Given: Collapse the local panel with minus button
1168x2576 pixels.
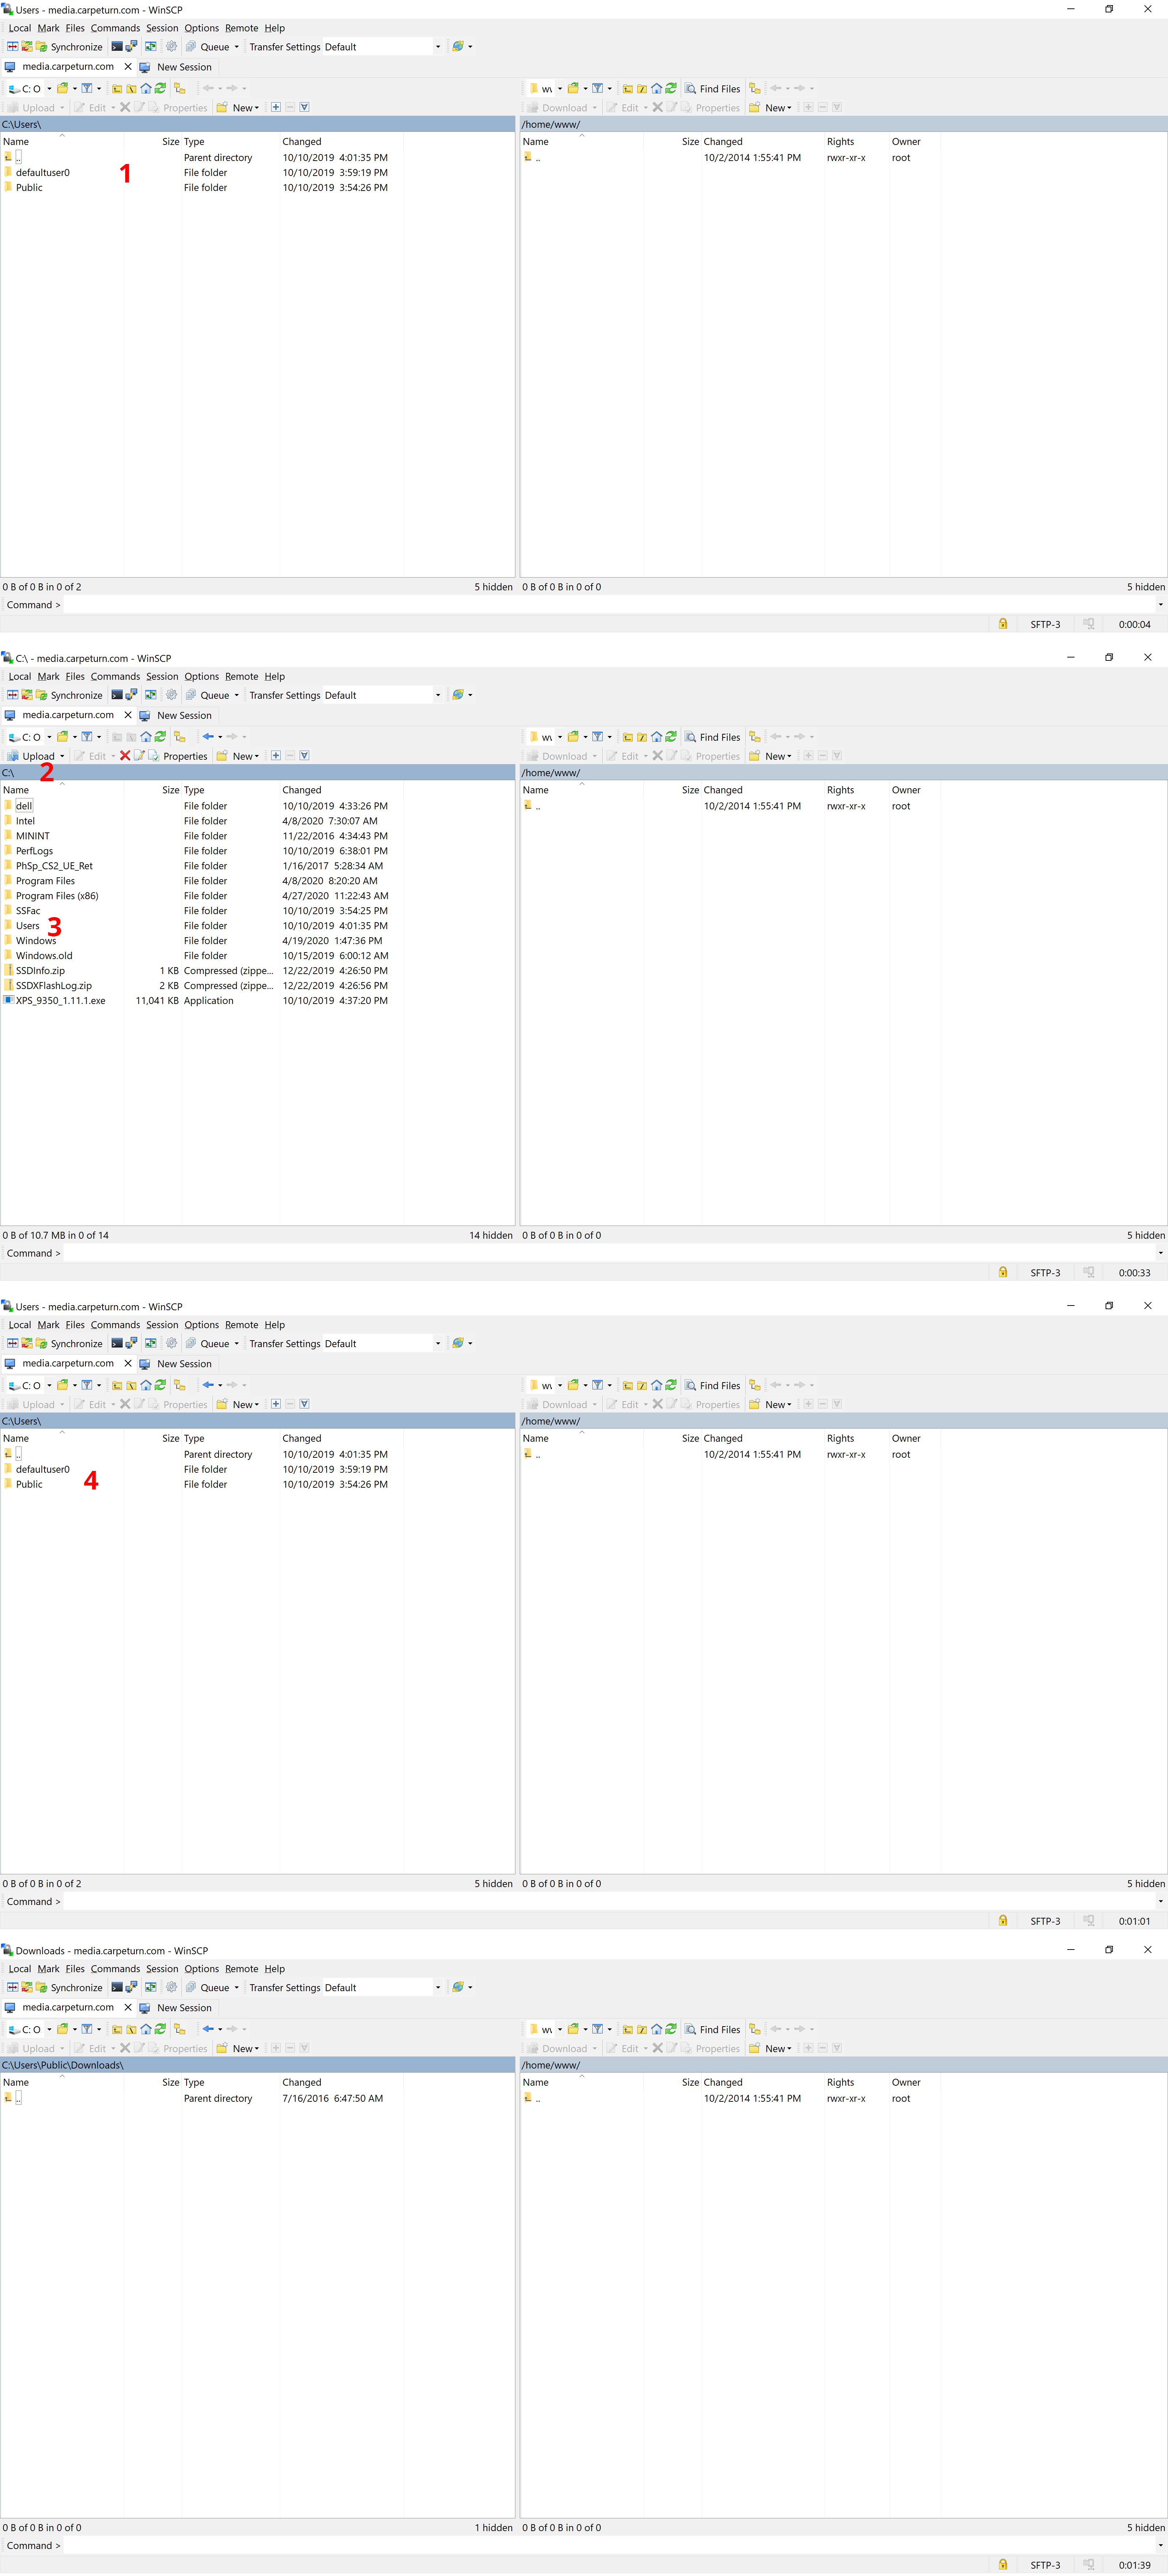Looking at the screenshot, I should point(290,107).
